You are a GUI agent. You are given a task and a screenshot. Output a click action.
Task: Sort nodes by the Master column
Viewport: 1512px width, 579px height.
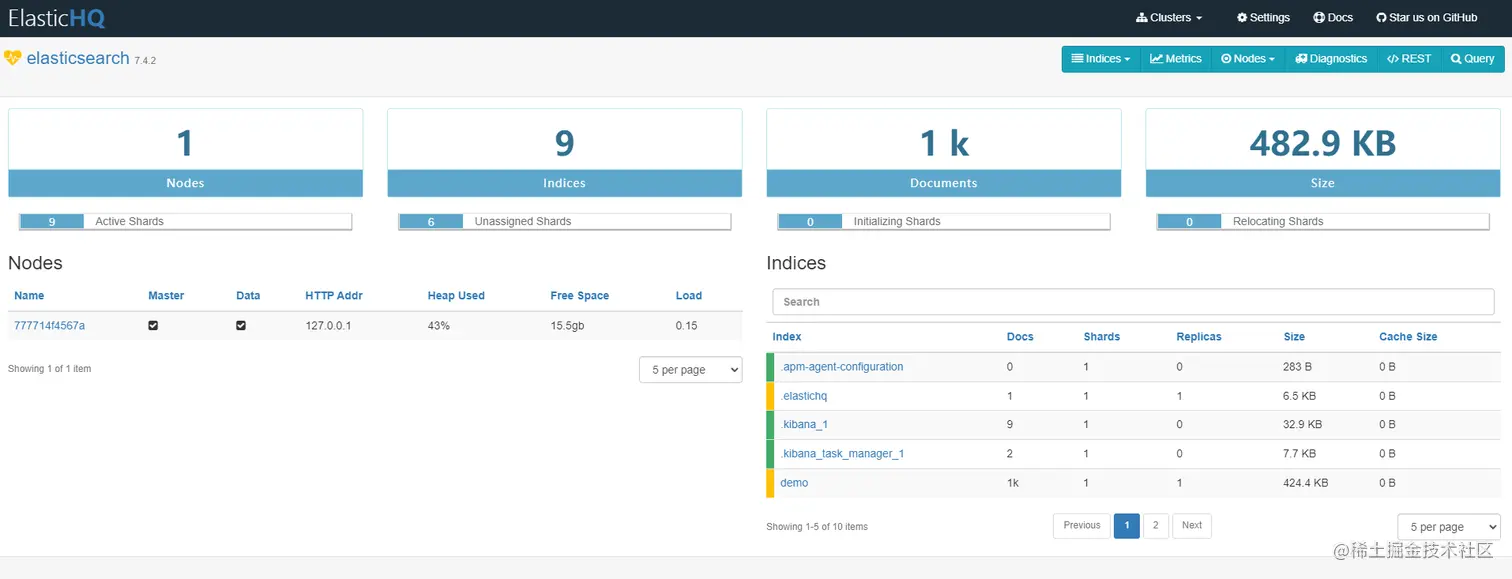[x=166, y=296]
